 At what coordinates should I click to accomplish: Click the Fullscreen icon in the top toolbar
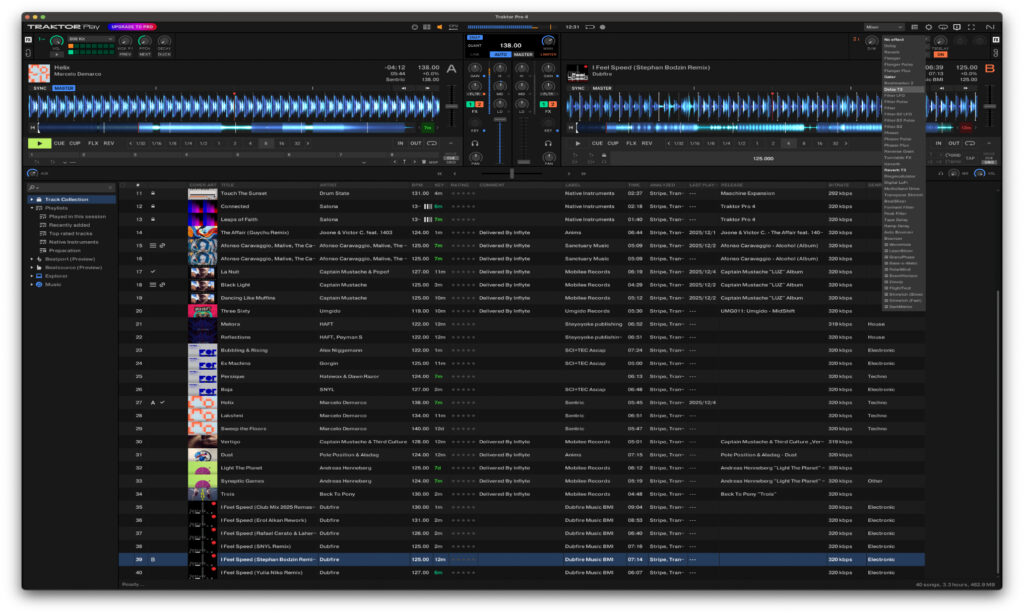pyautogui.click(x=971, y=27)
